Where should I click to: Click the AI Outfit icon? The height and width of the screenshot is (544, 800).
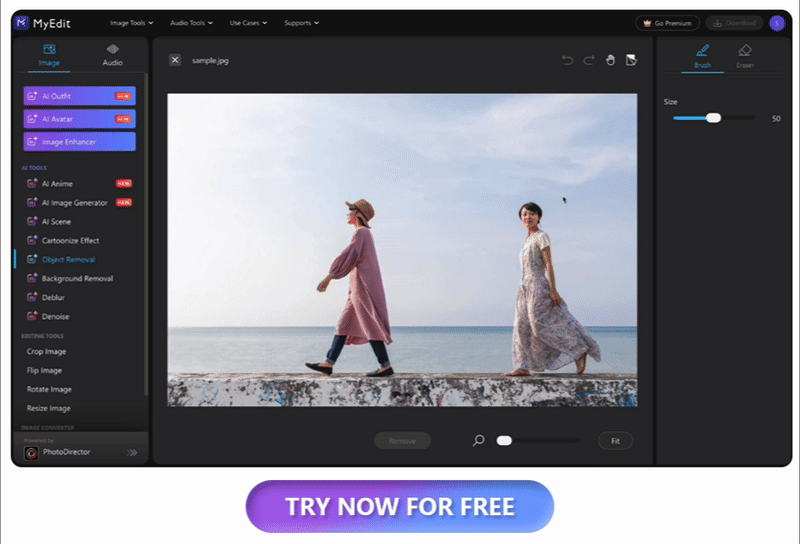coord(32,95)
